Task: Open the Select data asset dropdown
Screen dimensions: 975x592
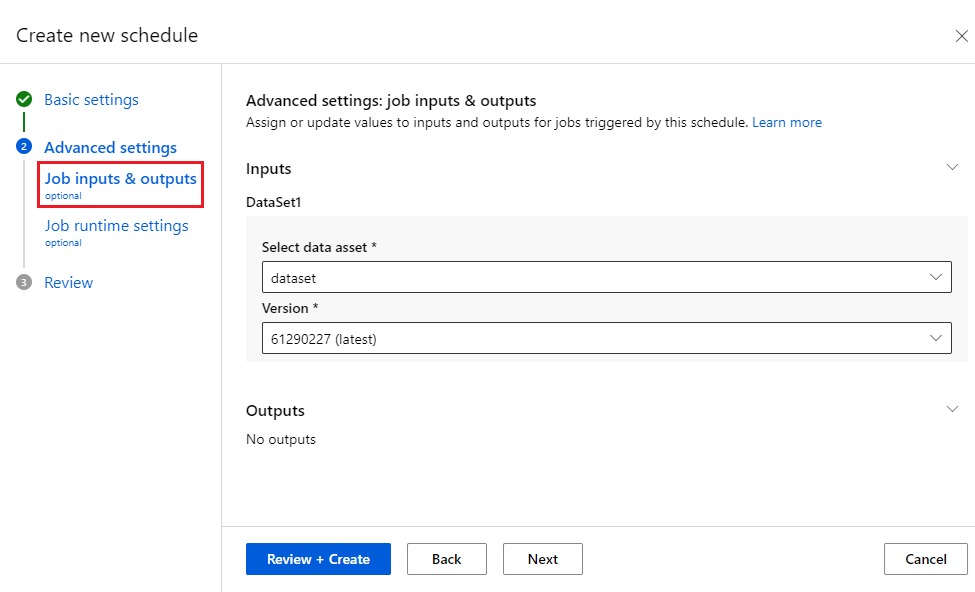Action: tap(606, 277)
